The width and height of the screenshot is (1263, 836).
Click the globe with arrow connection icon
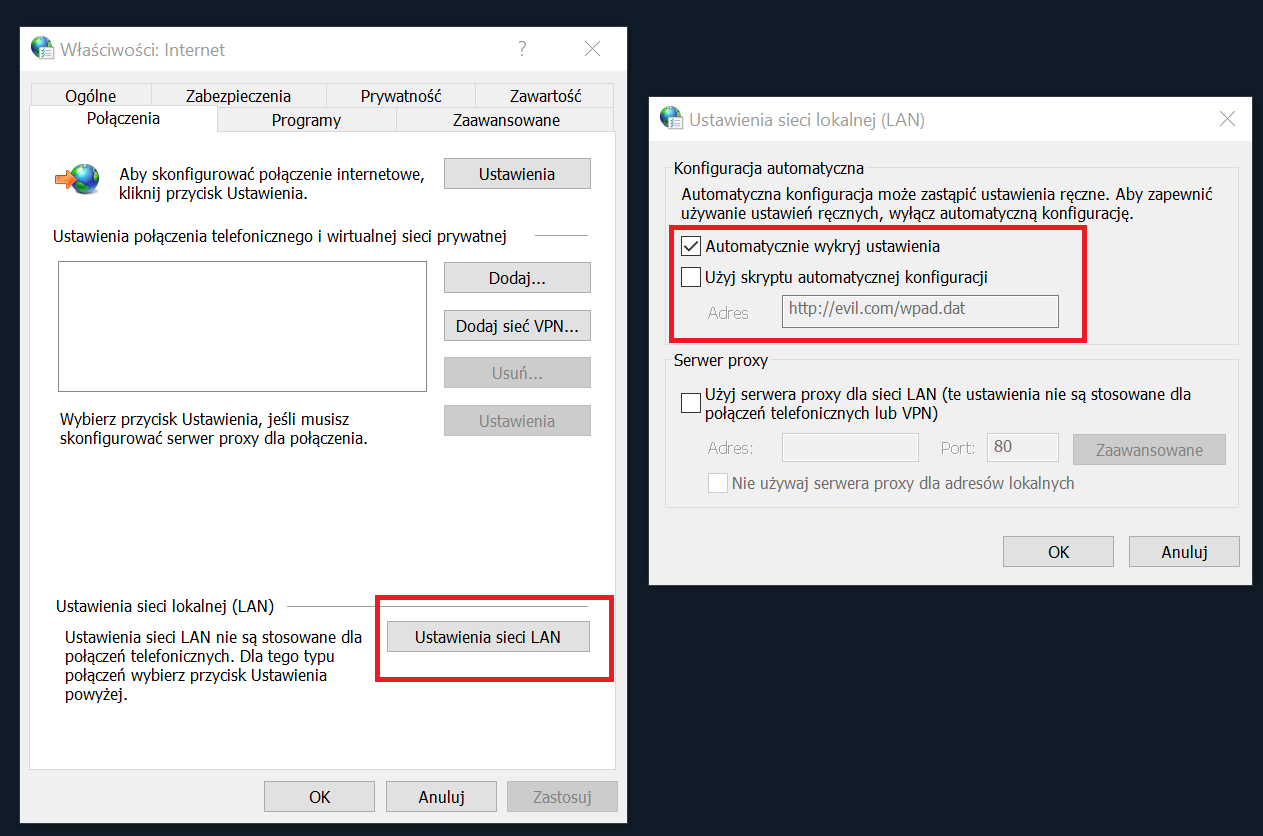tap(78, 179)
